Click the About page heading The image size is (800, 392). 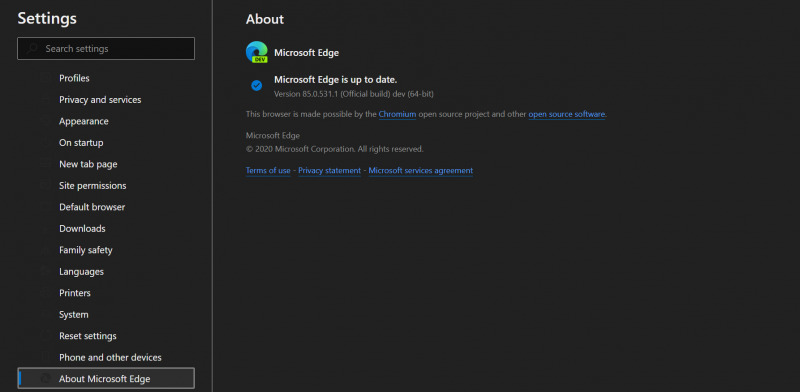(265, 19)
